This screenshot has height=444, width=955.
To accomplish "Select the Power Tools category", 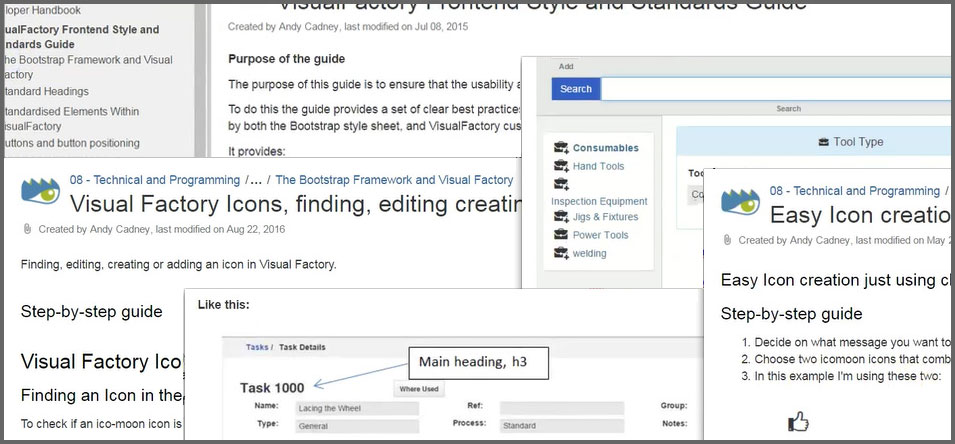I will 600,234.
